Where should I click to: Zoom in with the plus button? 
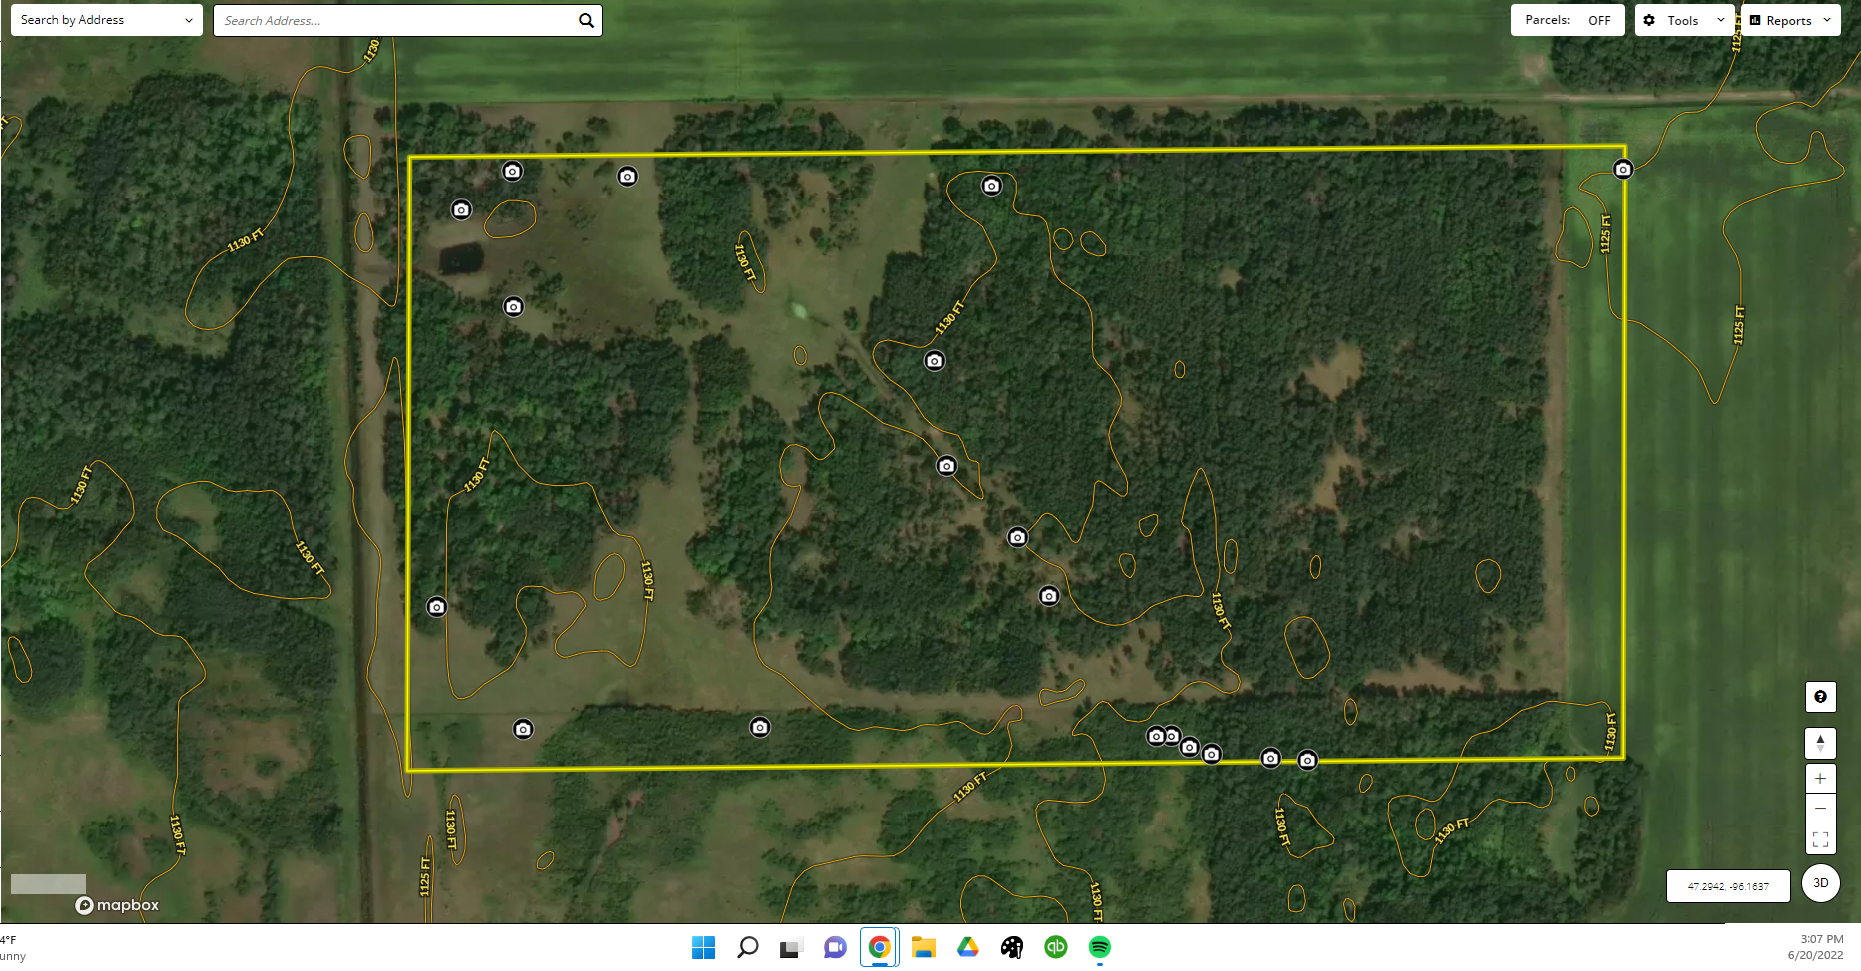coord(1820,779)
